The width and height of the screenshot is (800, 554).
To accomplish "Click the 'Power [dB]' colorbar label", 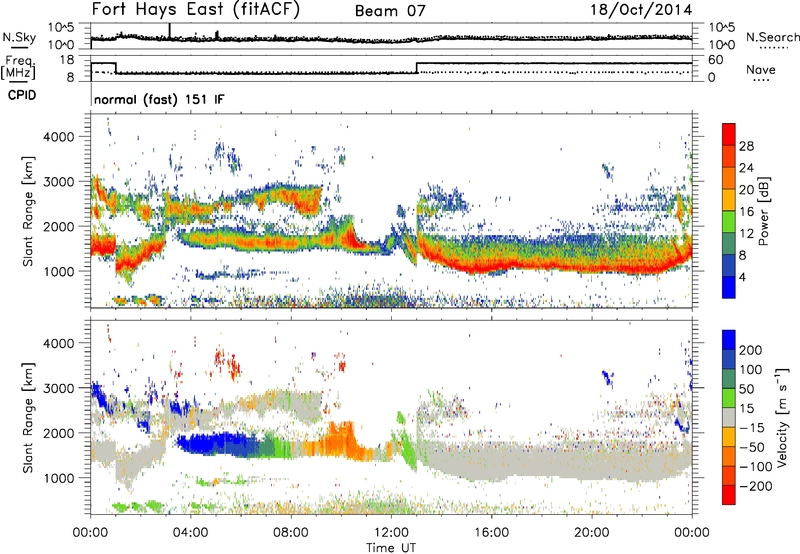I will coord(764,211).
